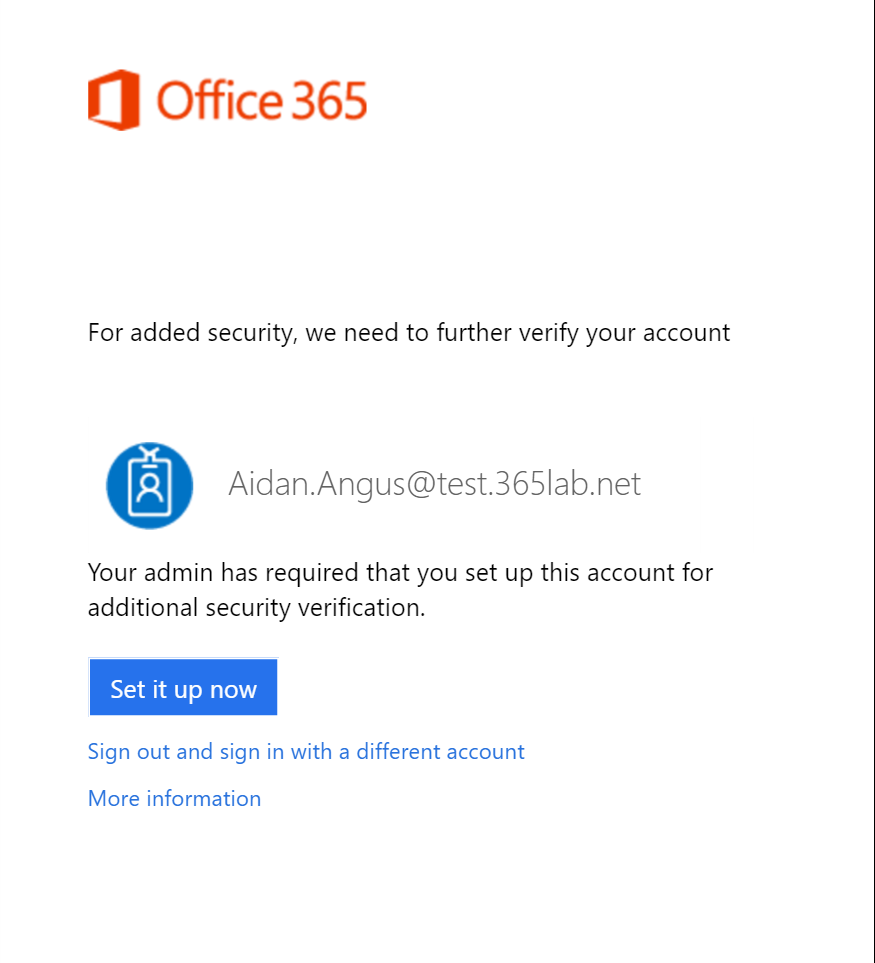Sign out and sign in with different account

coord(306,751)
